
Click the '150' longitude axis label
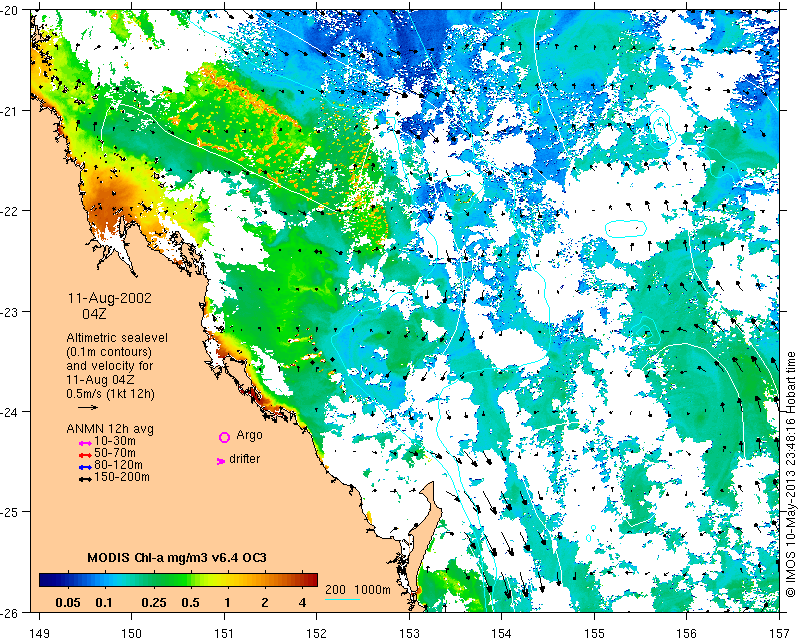[x=132, y=633]
